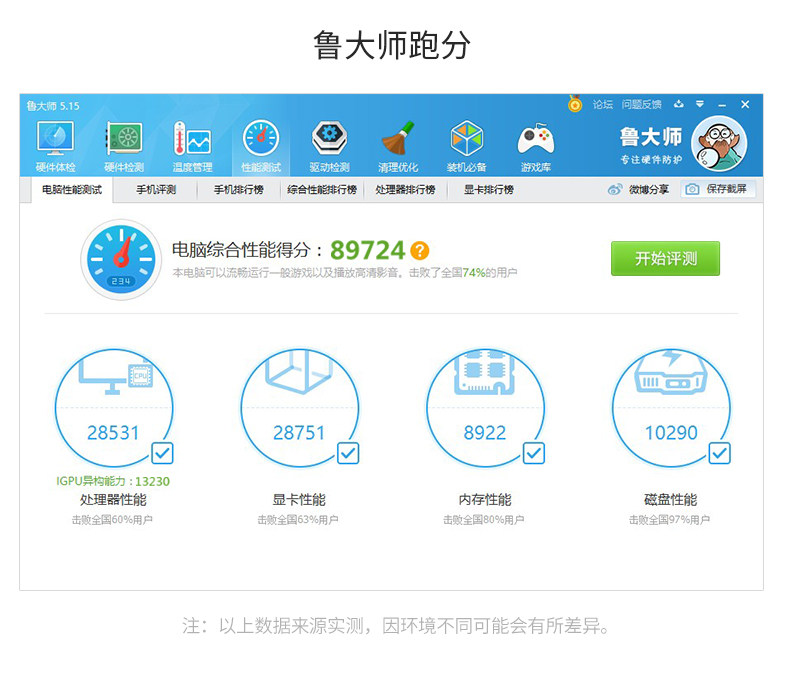The image size is (790, 687).
Task: Click the disk drive icon in disk circle
Action: [671, 373]
